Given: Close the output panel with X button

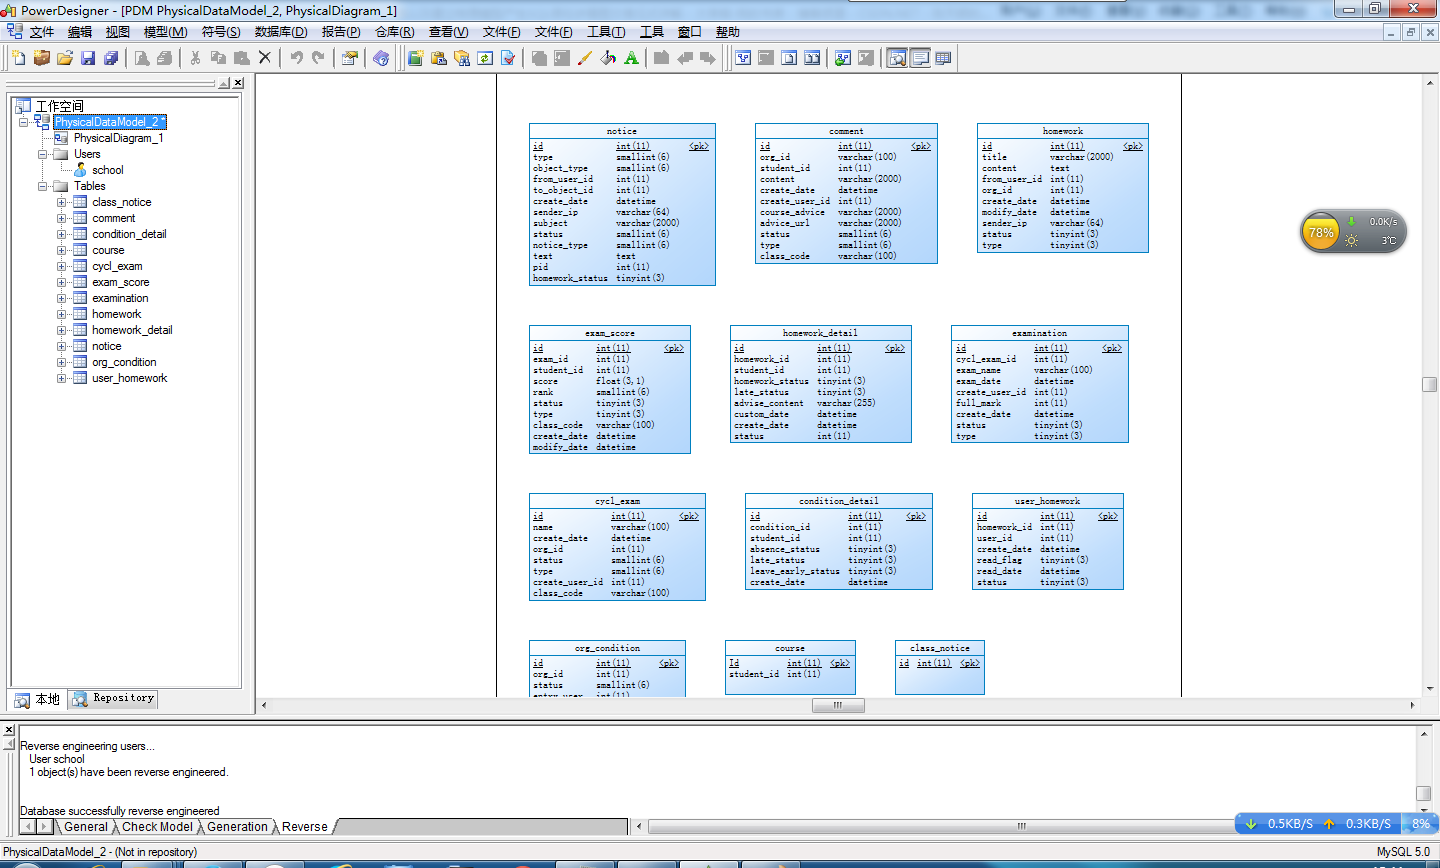Looking at the screenshot, I should tap(8, 730).
